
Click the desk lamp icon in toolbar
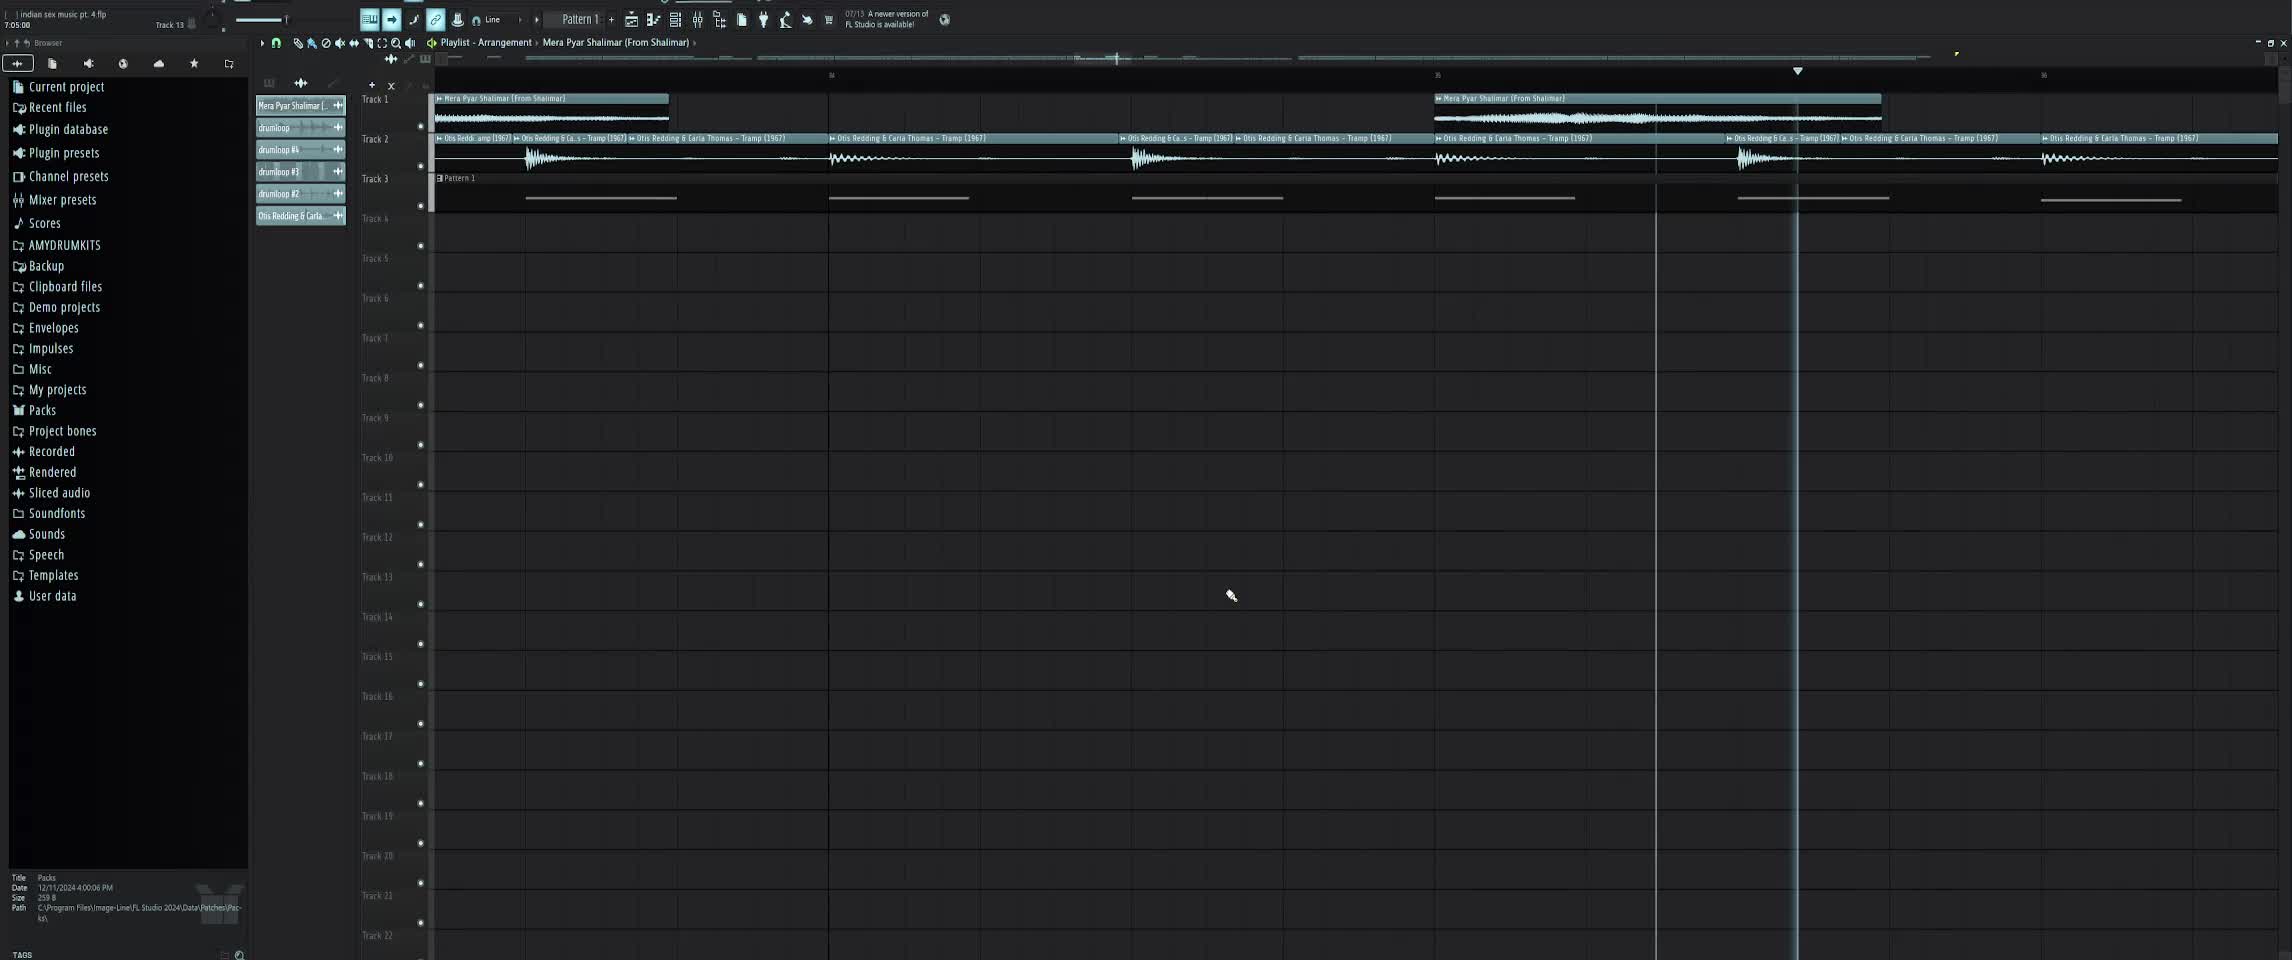click(785, 19)
